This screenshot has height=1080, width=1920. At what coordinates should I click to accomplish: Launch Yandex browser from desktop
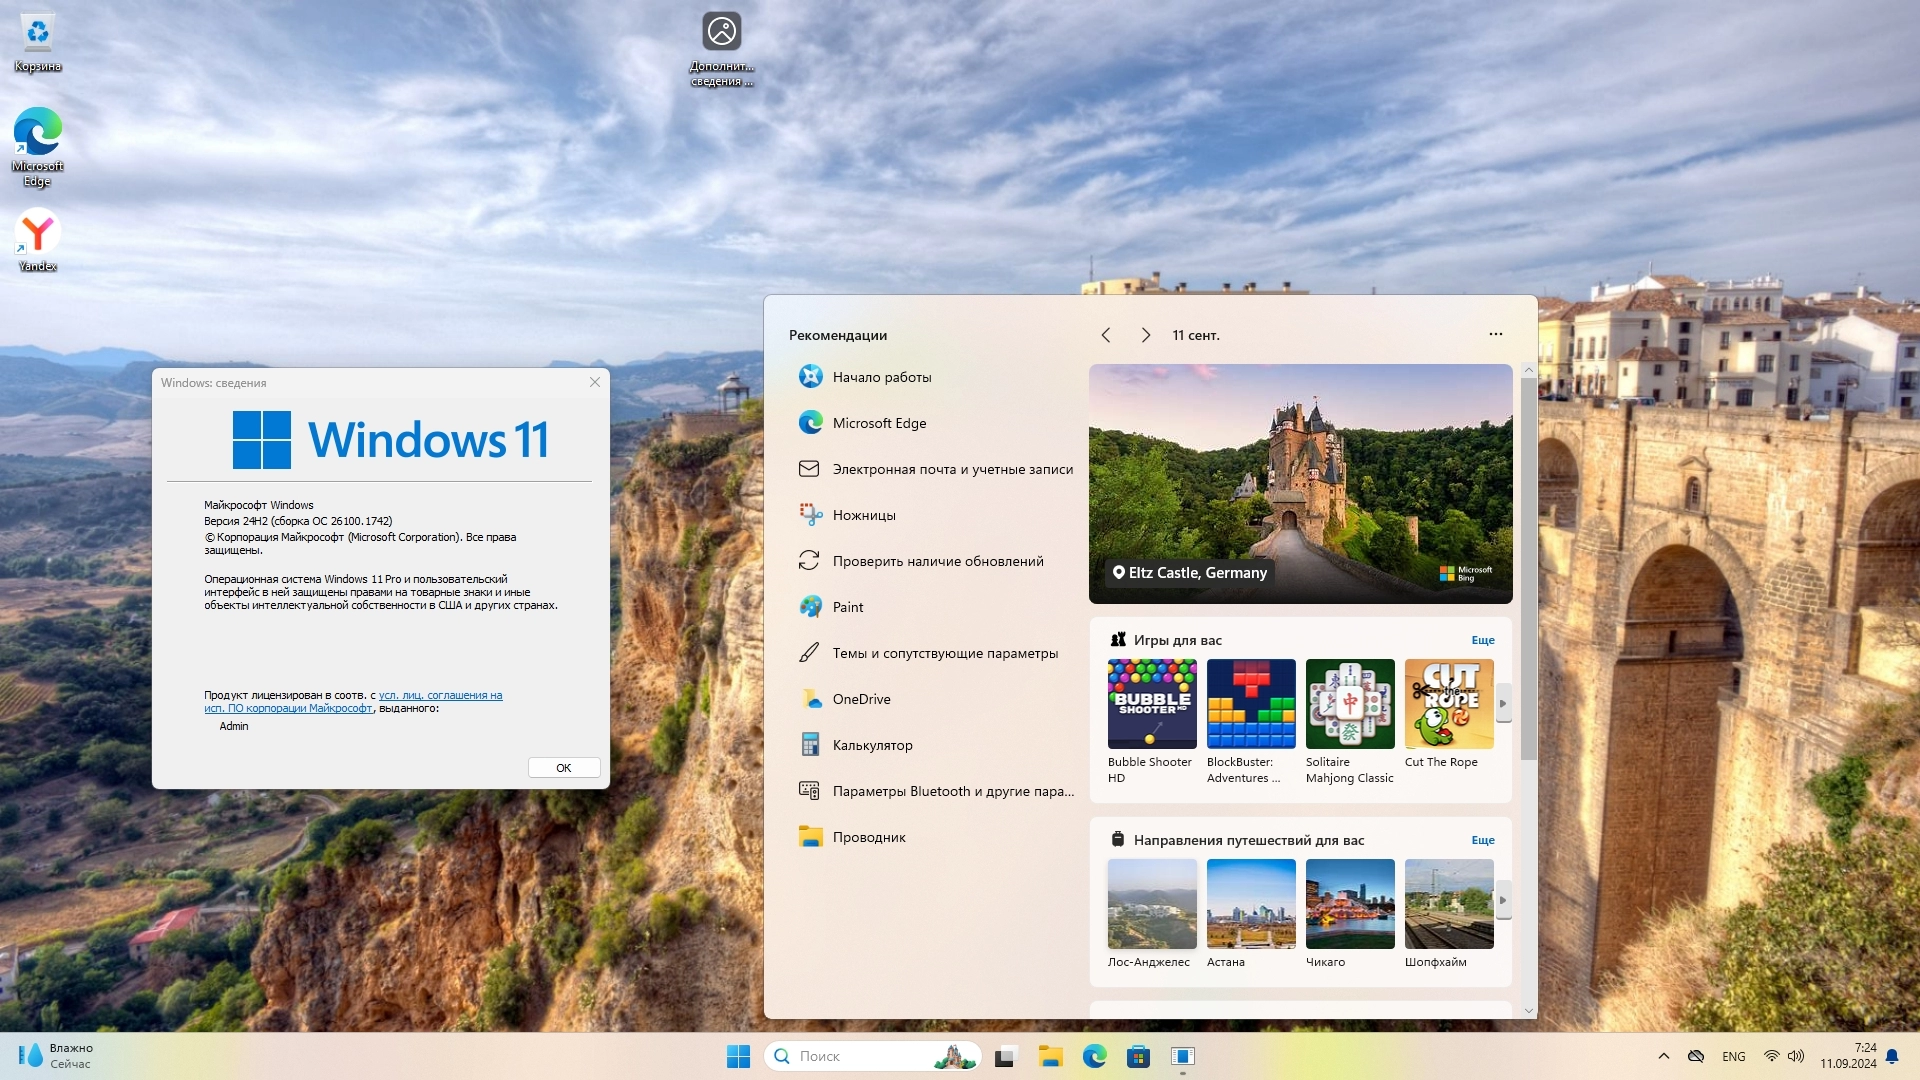37,238
